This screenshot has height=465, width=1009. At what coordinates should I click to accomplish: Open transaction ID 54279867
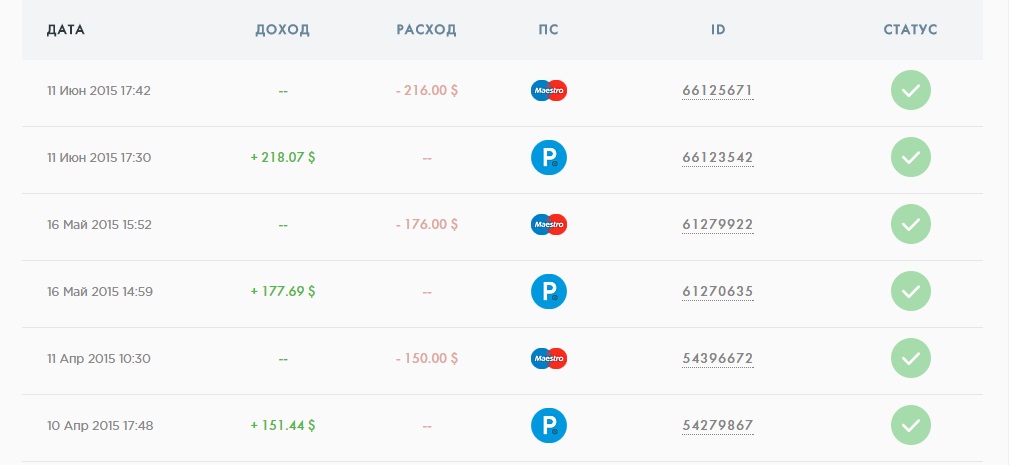click(717, 425)
